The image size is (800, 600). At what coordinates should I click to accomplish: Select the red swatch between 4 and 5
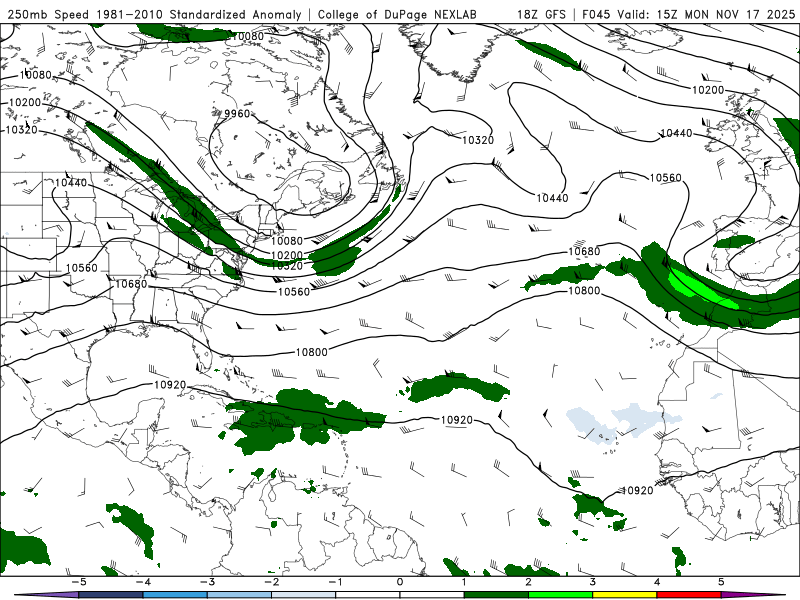(x=689, y=595)
